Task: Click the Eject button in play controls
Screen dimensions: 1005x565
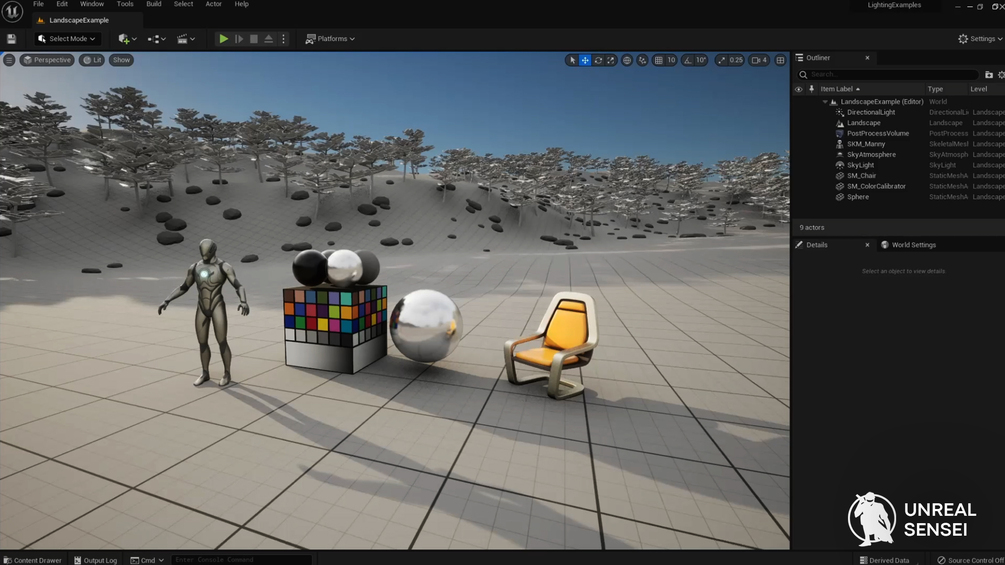Action: point(269,39)
